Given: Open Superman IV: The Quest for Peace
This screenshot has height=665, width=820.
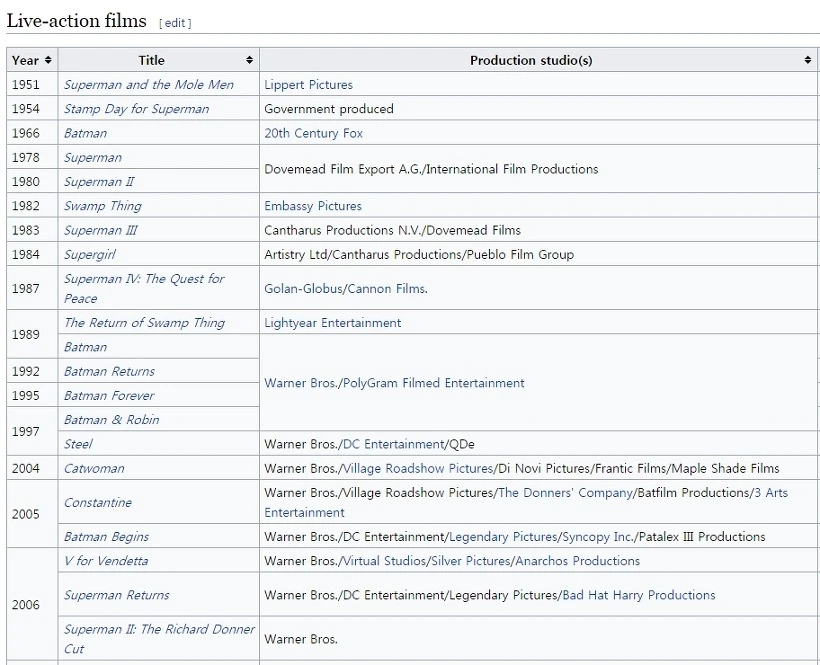Looking at the screenshot, I should pyautogui.click(x=144, y=289).
